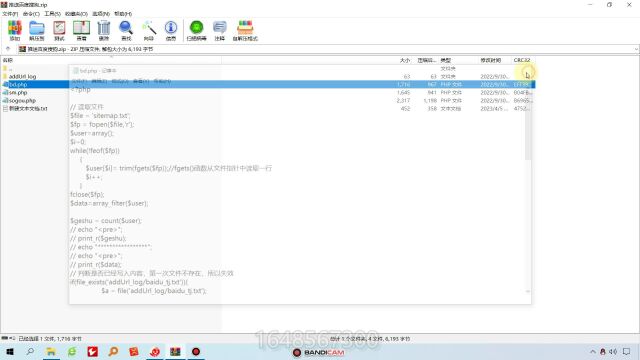Image resolution: width=640 pixels, height=360 pixels.
Task: Run the 扫描病毒 (Virus Scan) green icon
Action: click(196, 31)
